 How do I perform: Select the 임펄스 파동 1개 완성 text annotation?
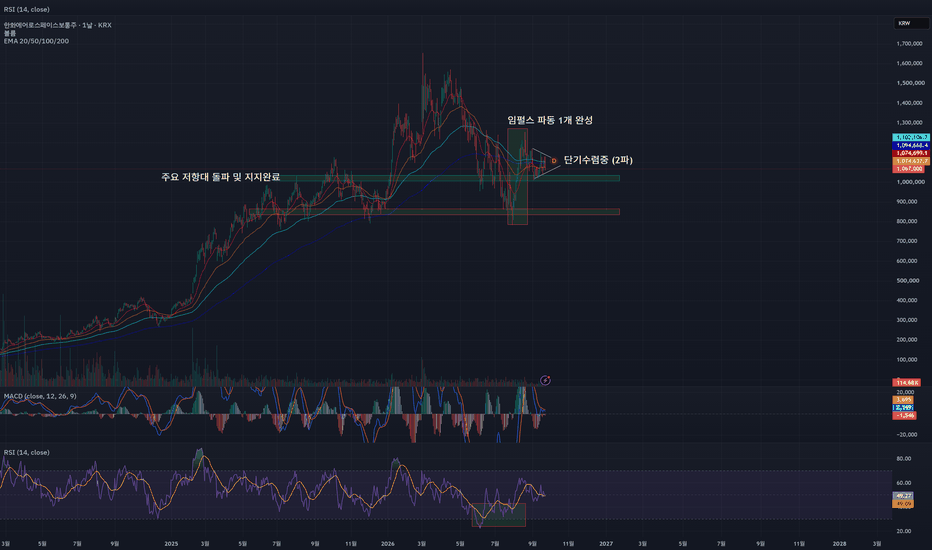click(x=550, y=120)
